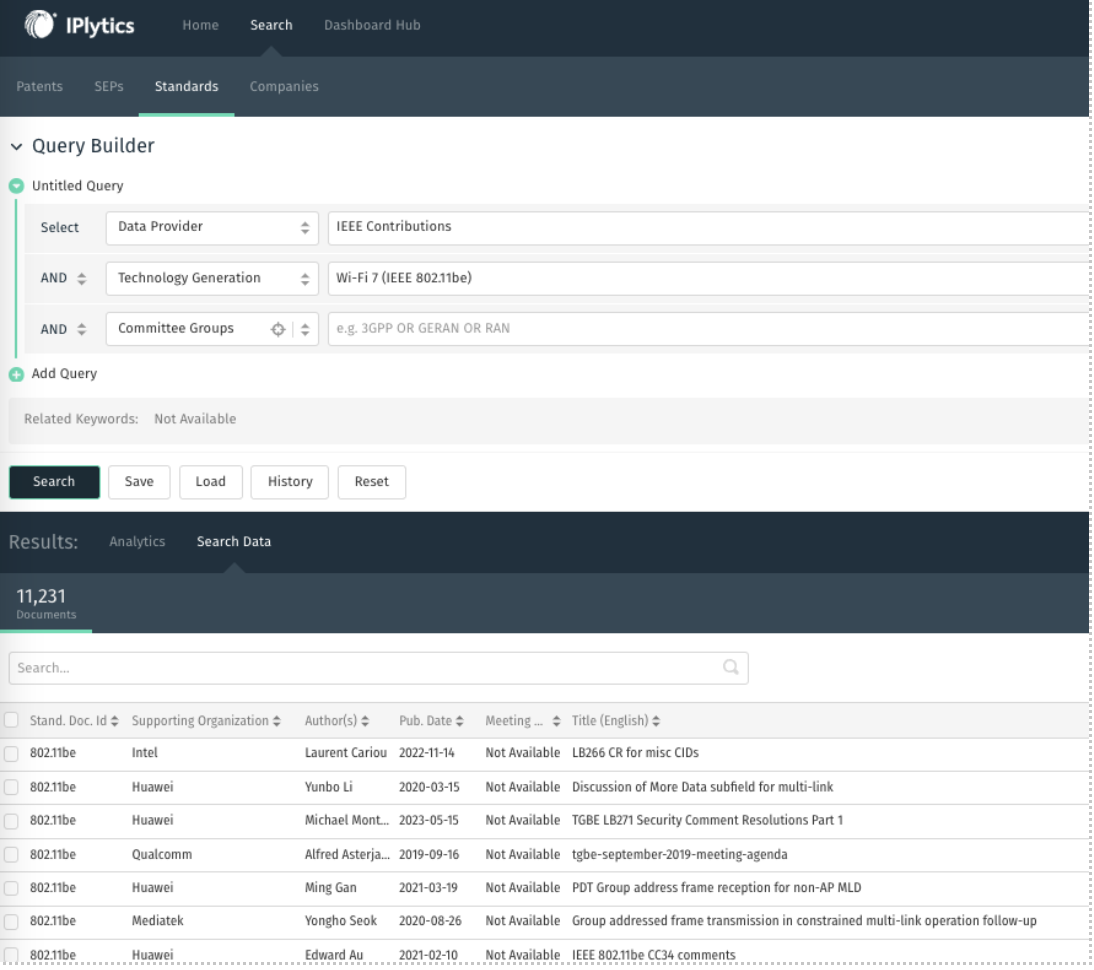This screenshot has width=1094, height=970.
Task: Switch to the Patents tab
Action: 40,87
